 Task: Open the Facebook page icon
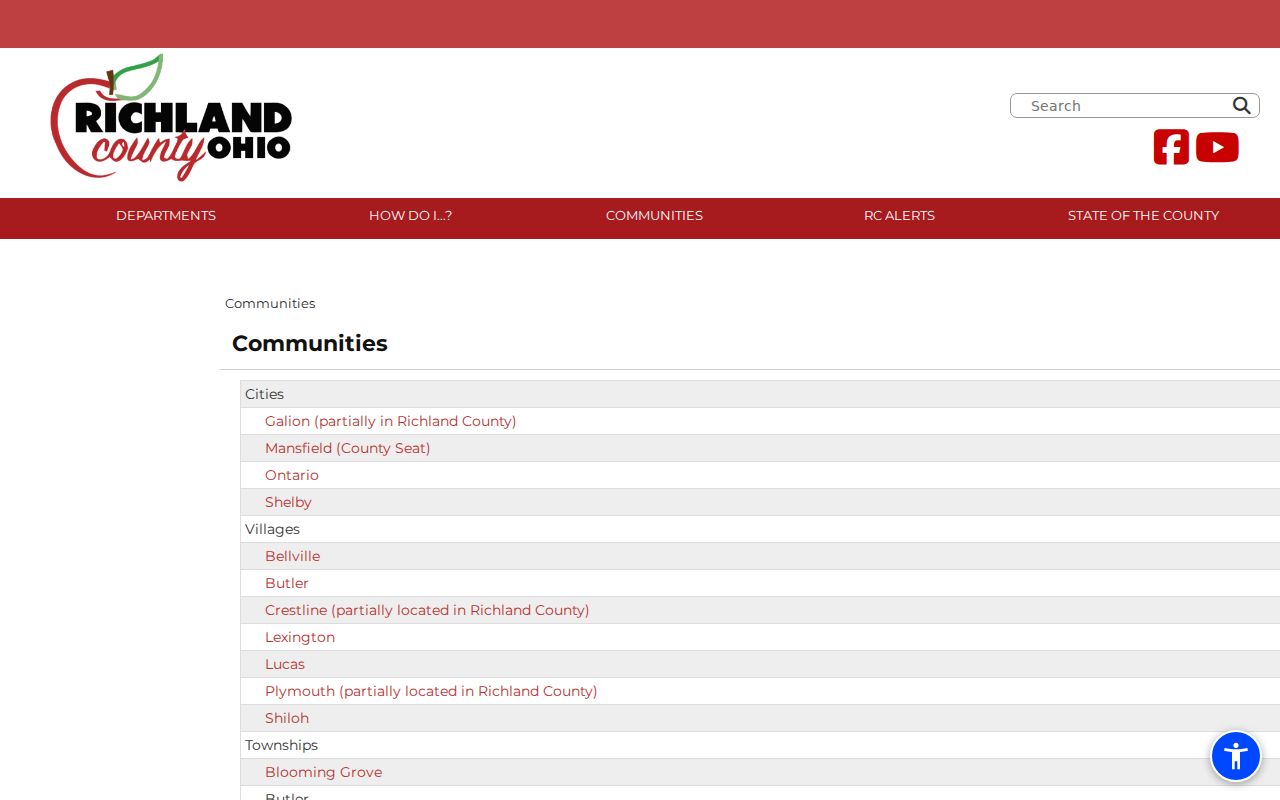pyautogui.click(x=1171, y=147)
